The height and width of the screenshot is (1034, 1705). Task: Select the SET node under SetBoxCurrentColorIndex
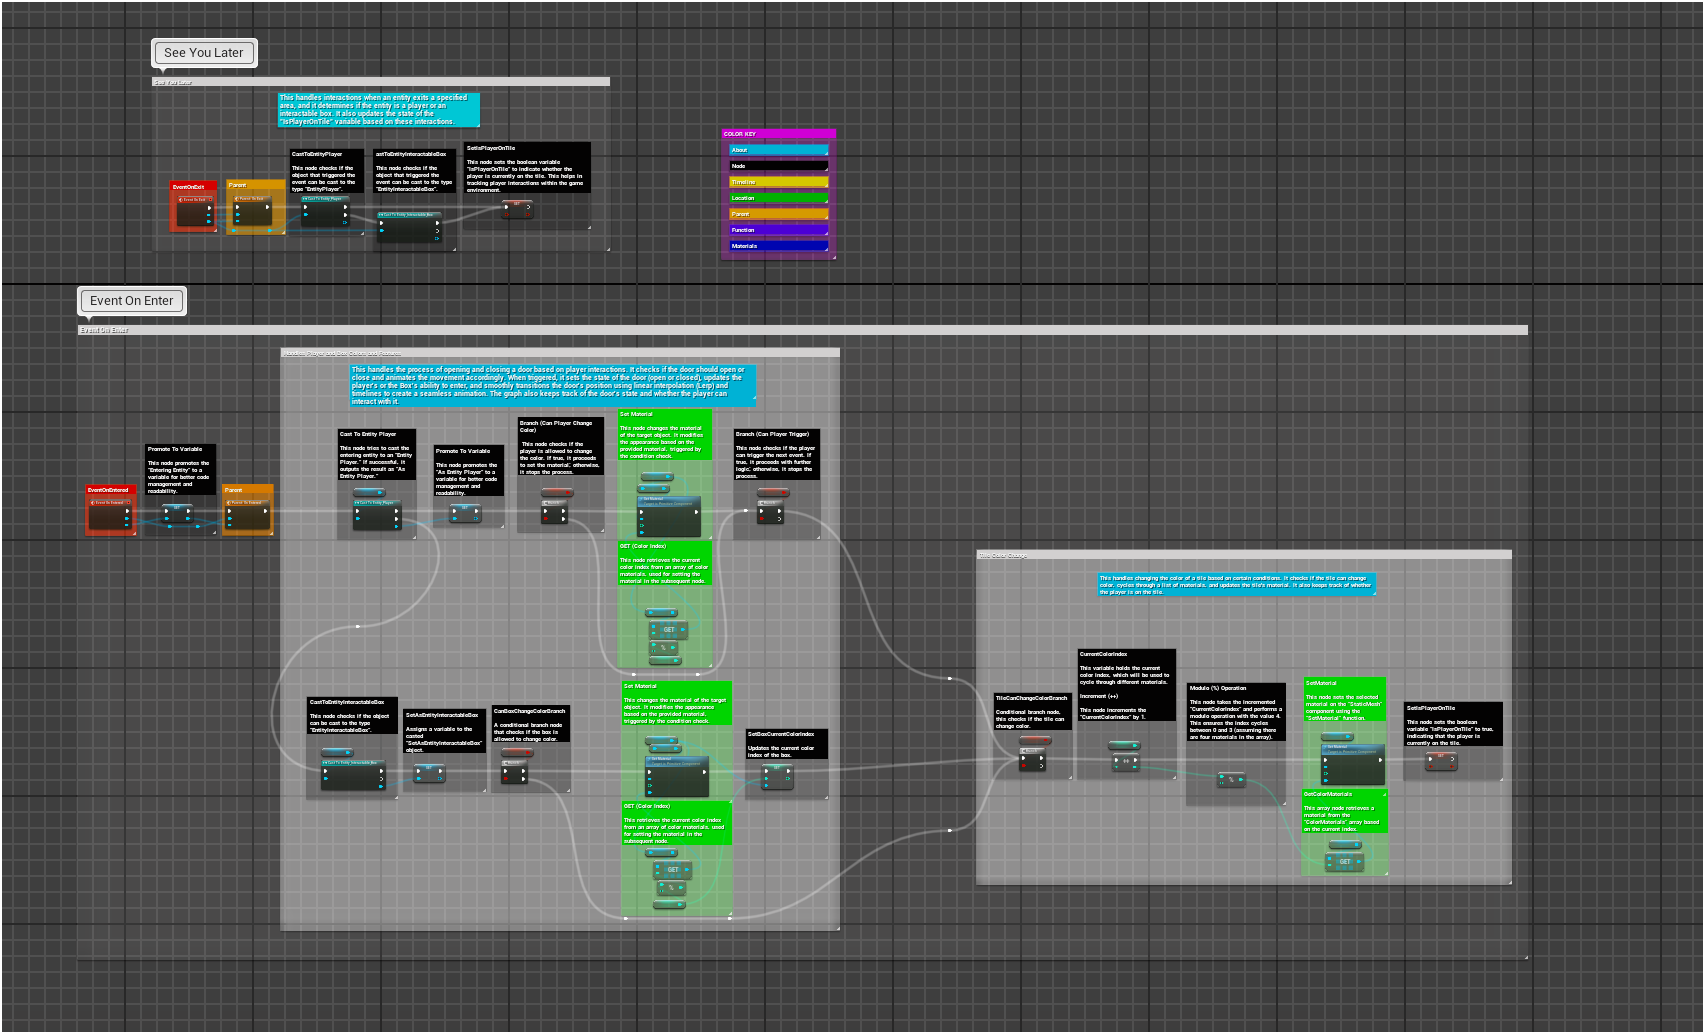coord(777,776)
